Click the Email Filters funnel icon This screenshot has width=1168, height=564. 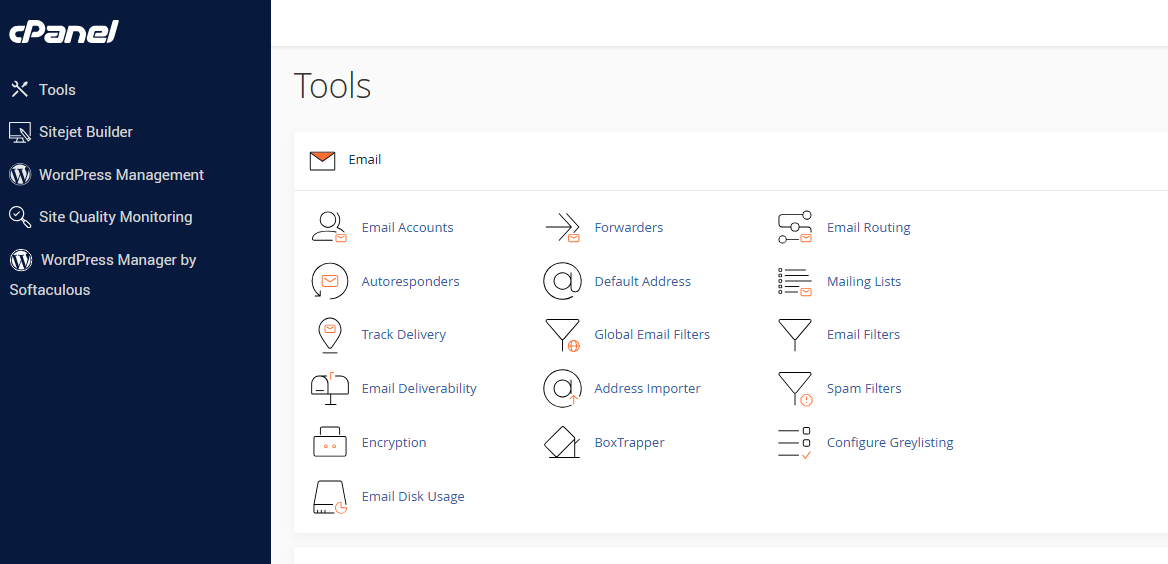(795, 335)
